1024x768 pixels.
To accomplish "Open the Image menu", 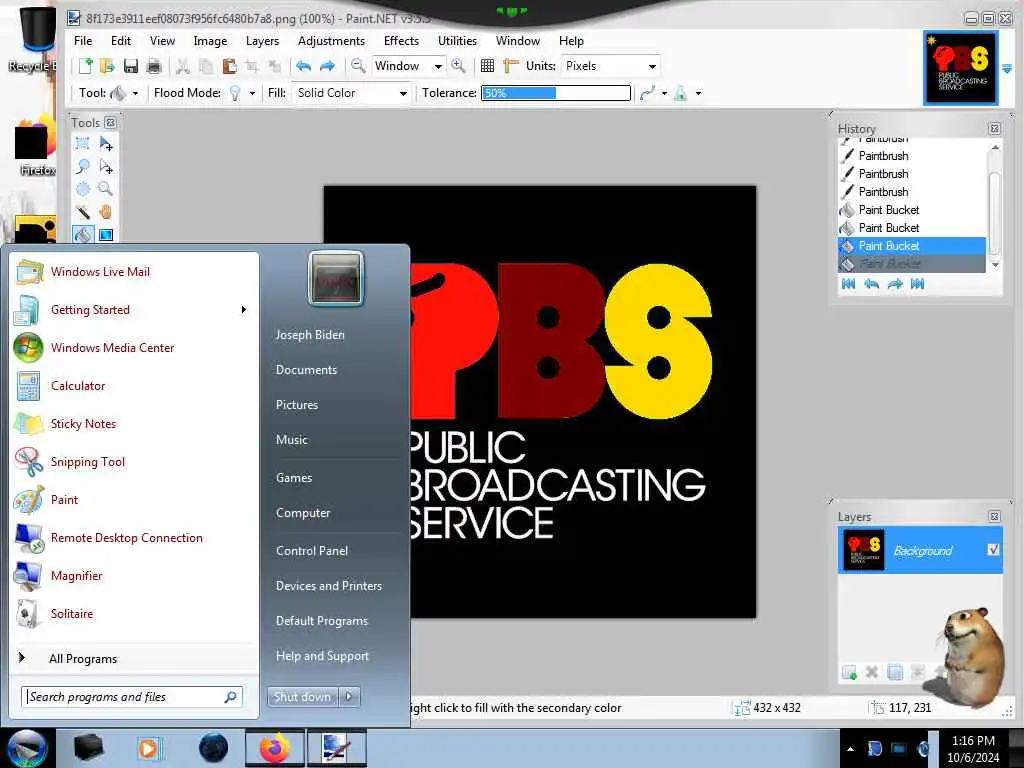I will click(x=210, y=40).
